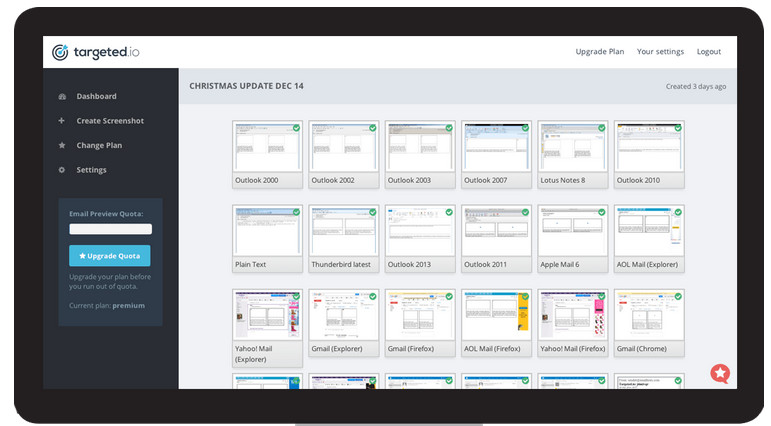Click the "Current plan: premium" text
This screenshot has width=771, height=426.
click(107, 305)
